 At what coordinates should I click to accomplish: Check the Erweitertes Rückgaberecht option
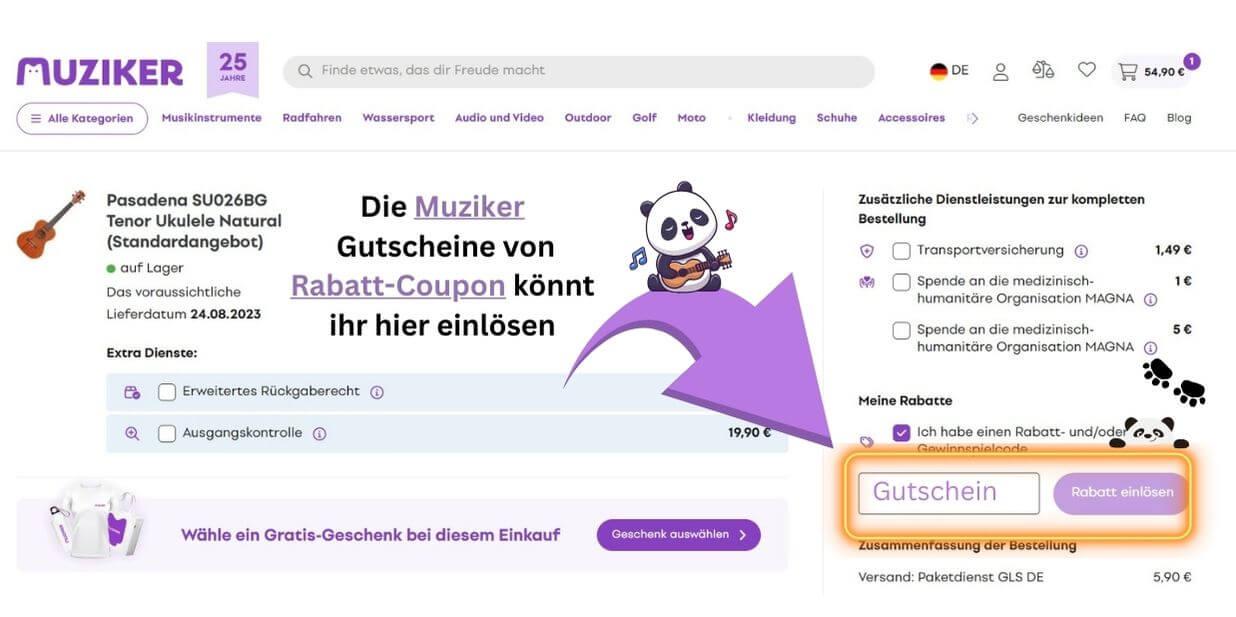tap(167, 392)
